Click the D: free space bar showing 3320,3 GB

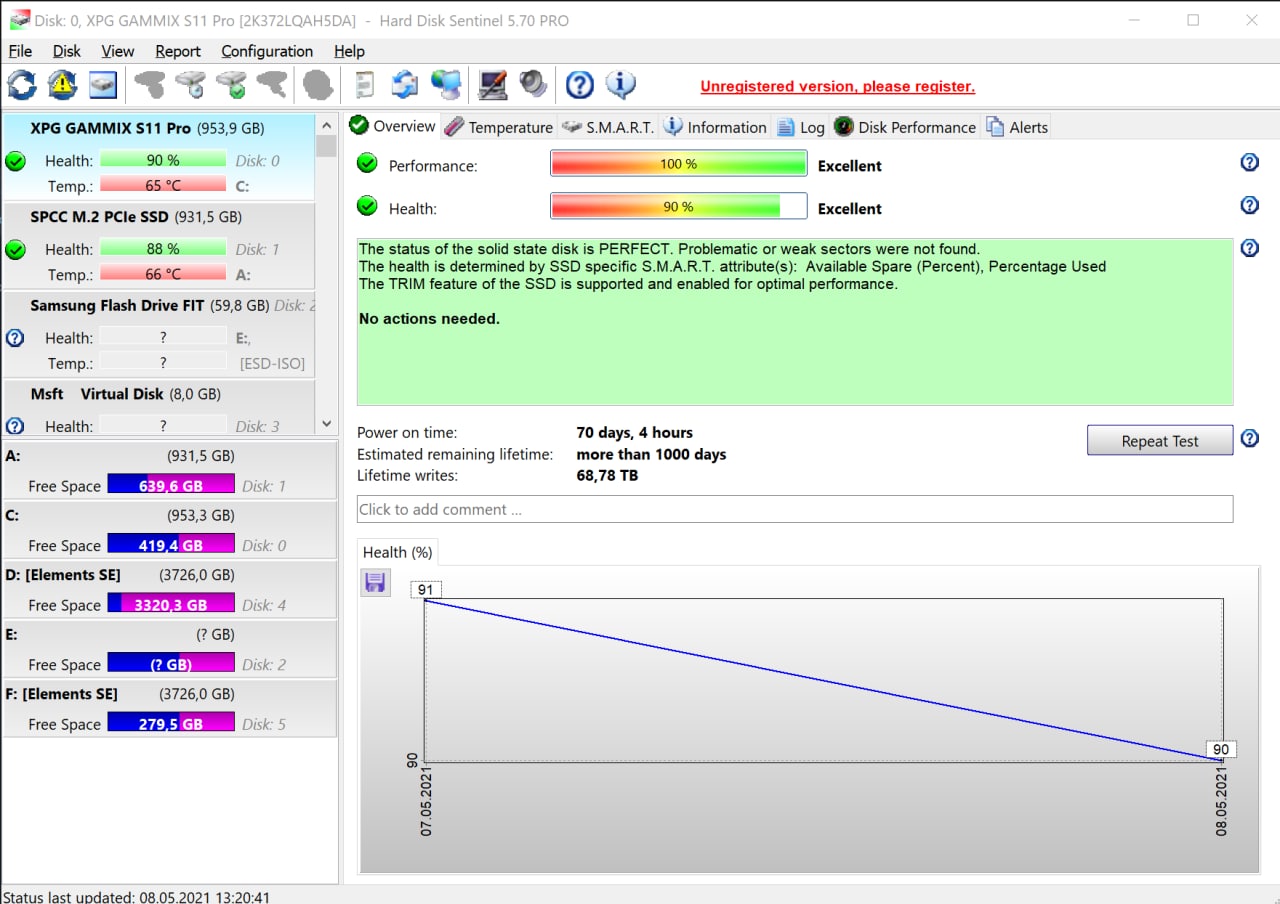(171, 604)
